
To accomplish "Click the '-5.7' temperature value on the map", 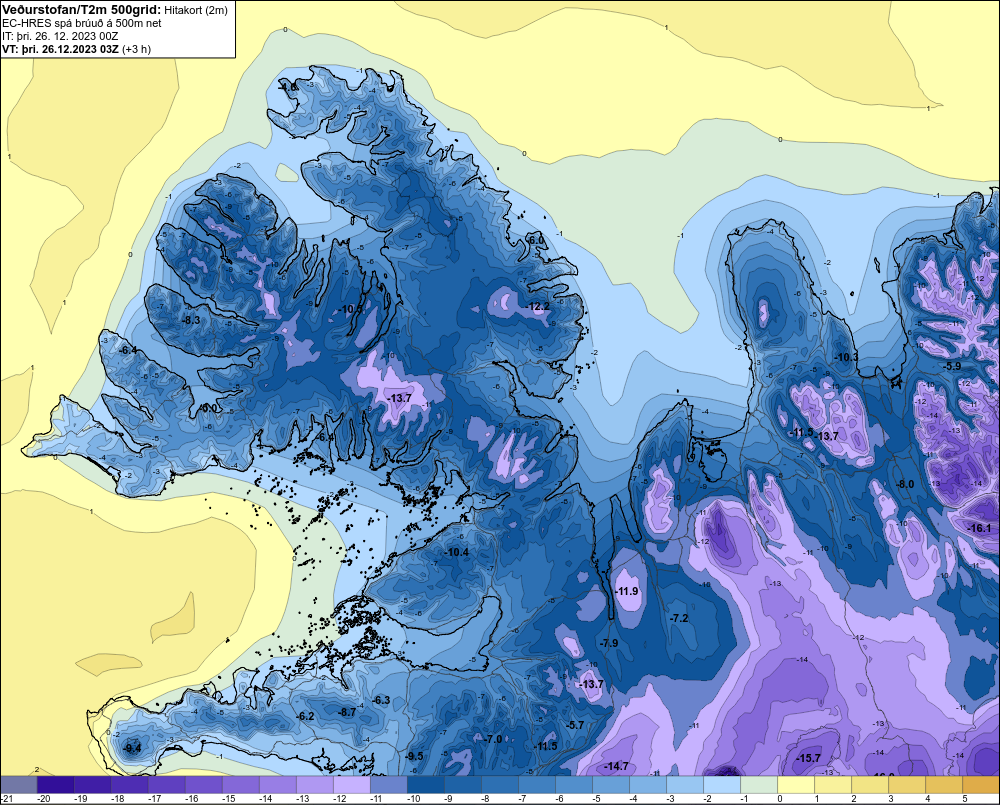I will [575, 725].
